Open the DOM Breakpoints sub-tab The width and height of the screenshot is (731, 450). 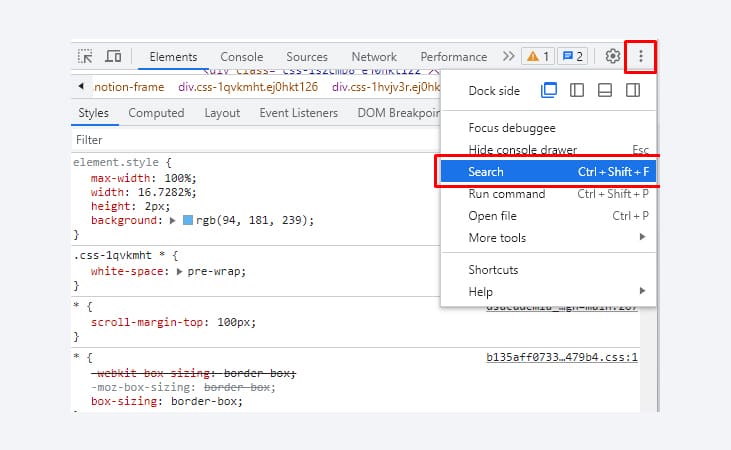coord(399,113)
